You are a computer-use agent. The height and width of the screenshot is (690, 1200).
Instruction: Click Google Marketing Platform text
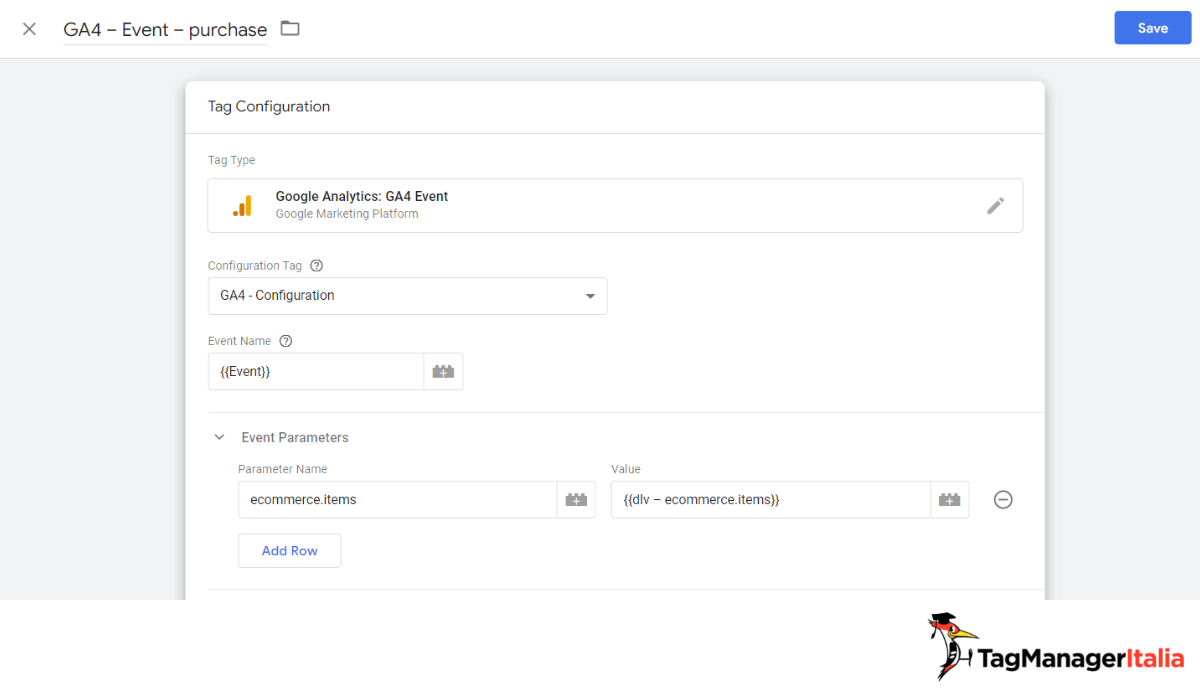(347, 214)
